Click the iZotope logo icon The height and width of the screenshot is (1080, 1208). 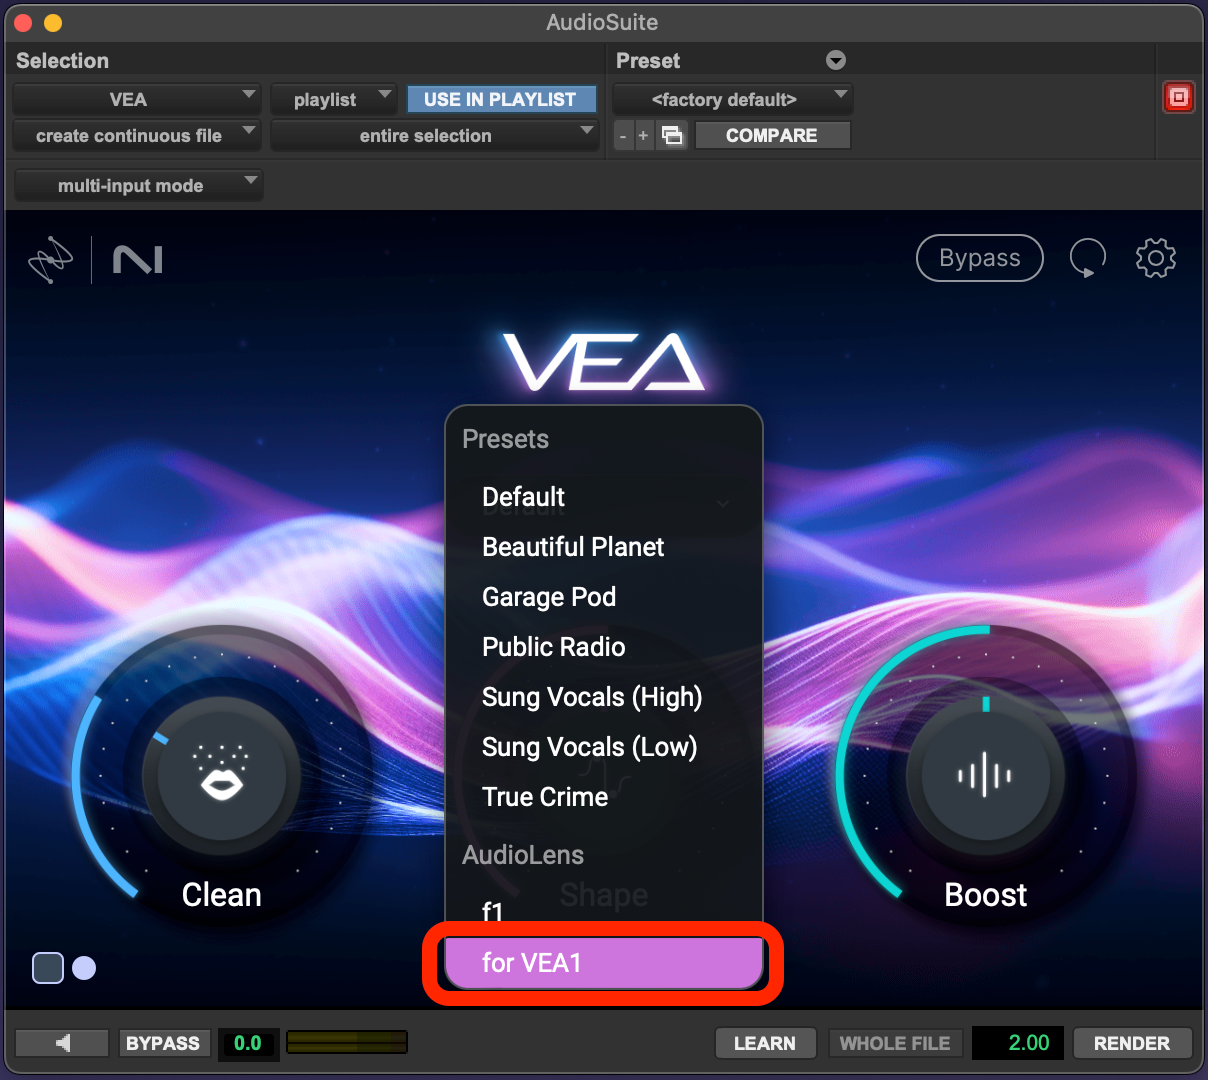pos(50,260)
